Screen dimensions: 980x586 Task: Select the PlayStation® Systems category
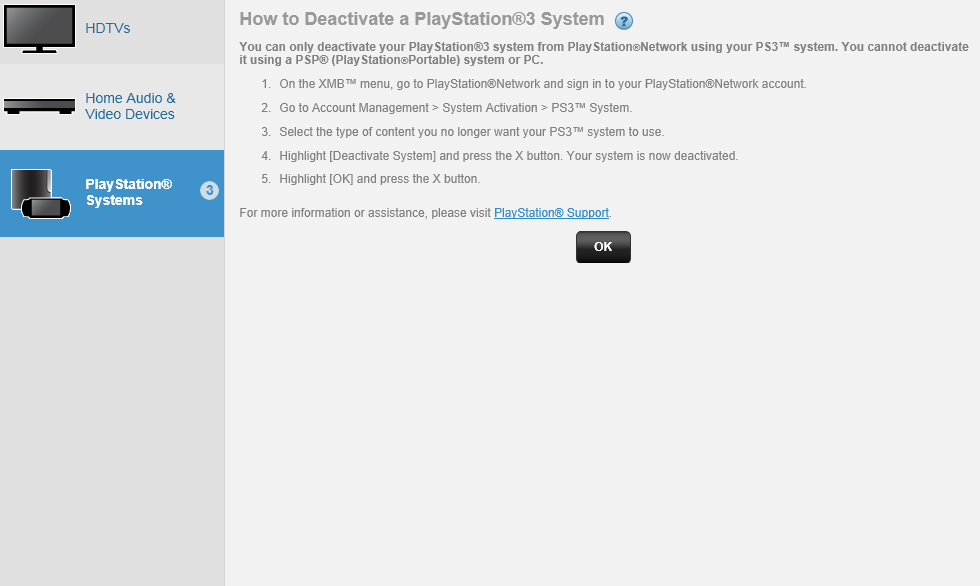pos(112,193)
